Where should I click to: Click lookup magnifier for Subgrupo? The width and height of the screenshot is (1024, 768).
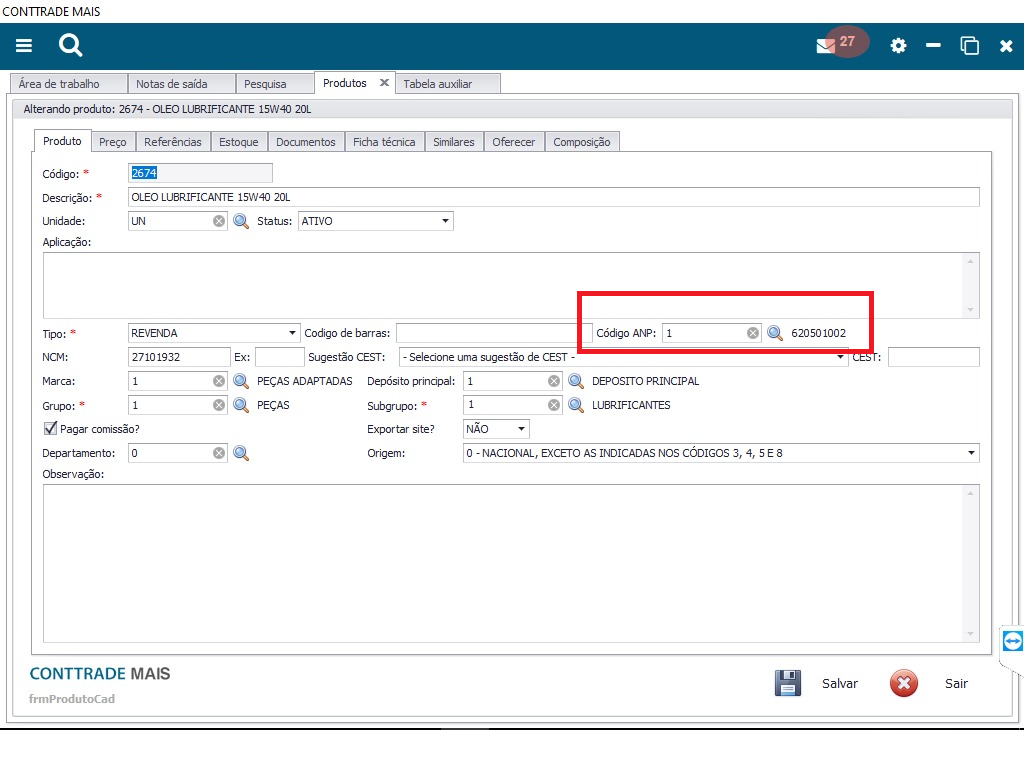[x=575, y=405]
